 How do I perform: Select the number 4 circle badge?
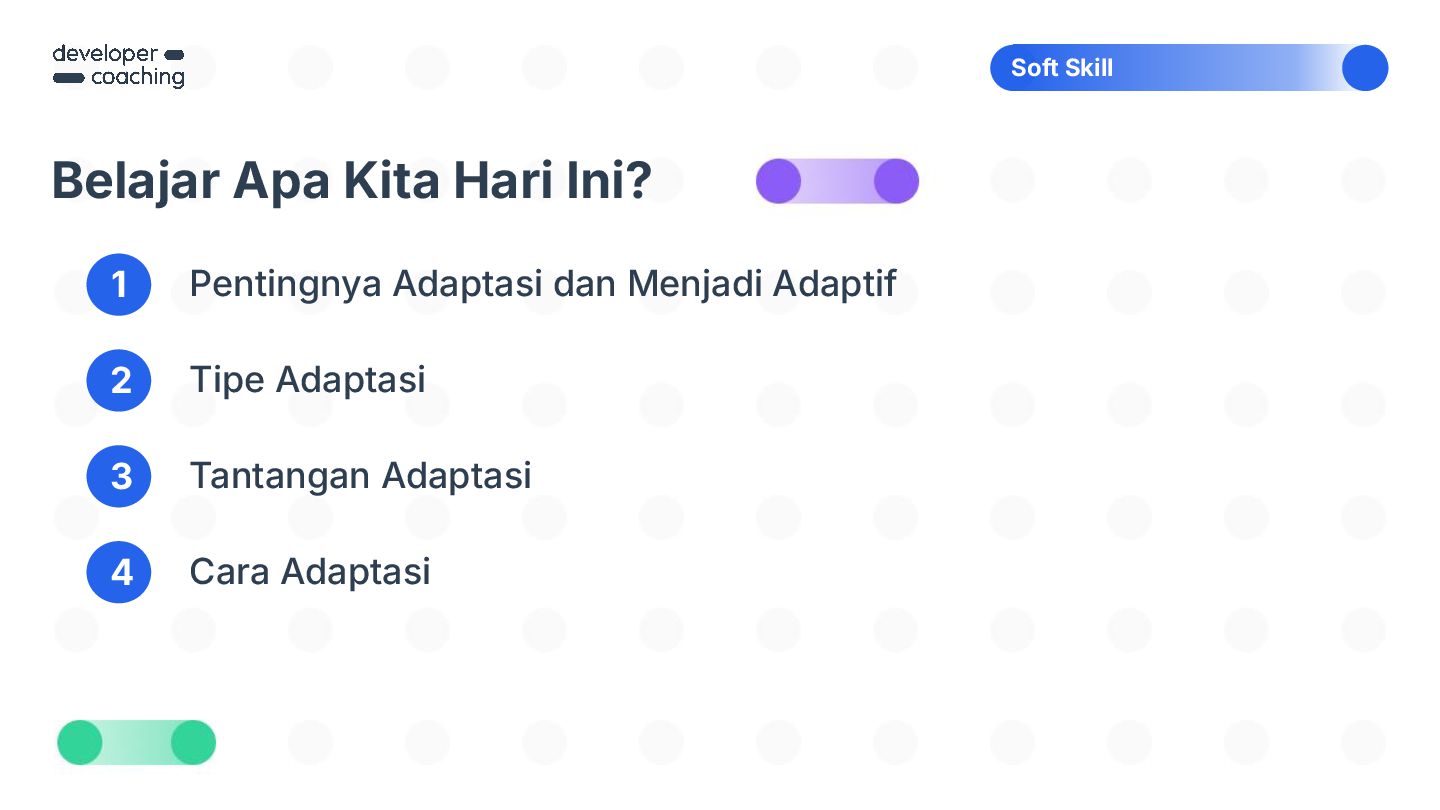point(119,572)
